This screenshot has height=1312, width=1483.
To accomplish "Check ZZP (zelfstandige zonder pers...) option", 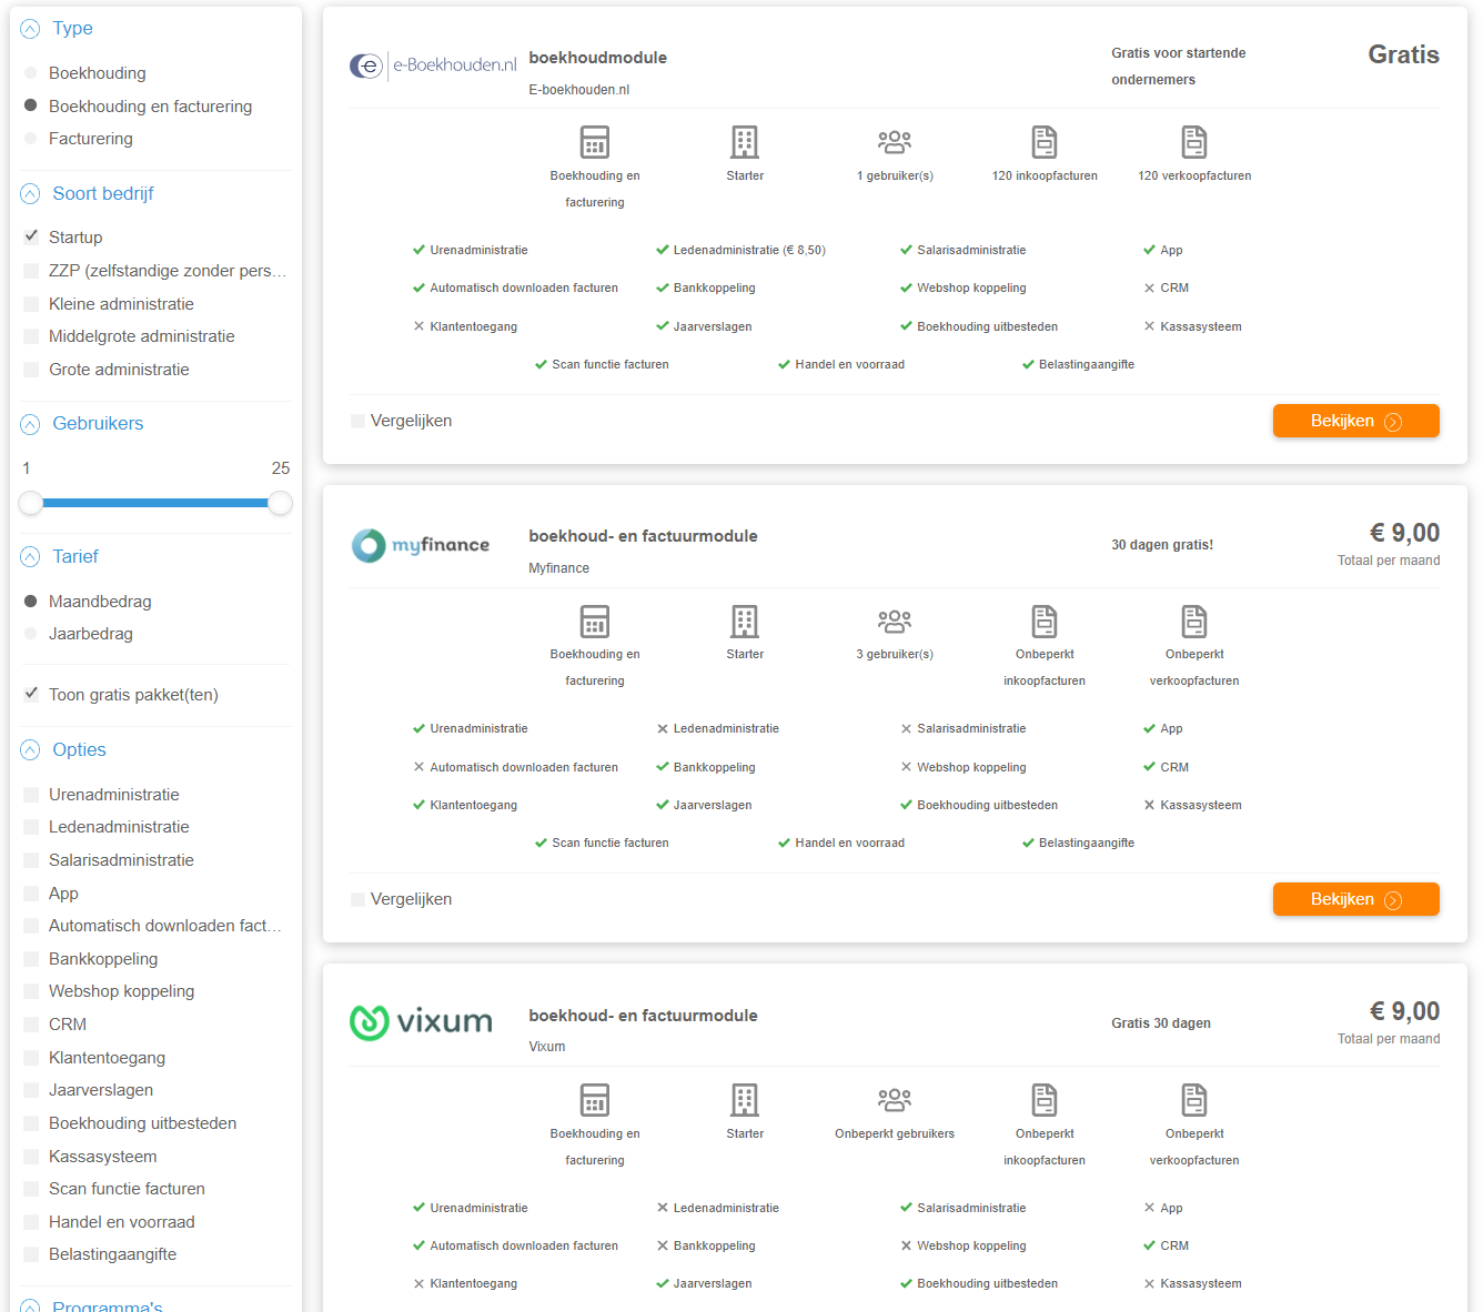I will click(x=31, y=271).
